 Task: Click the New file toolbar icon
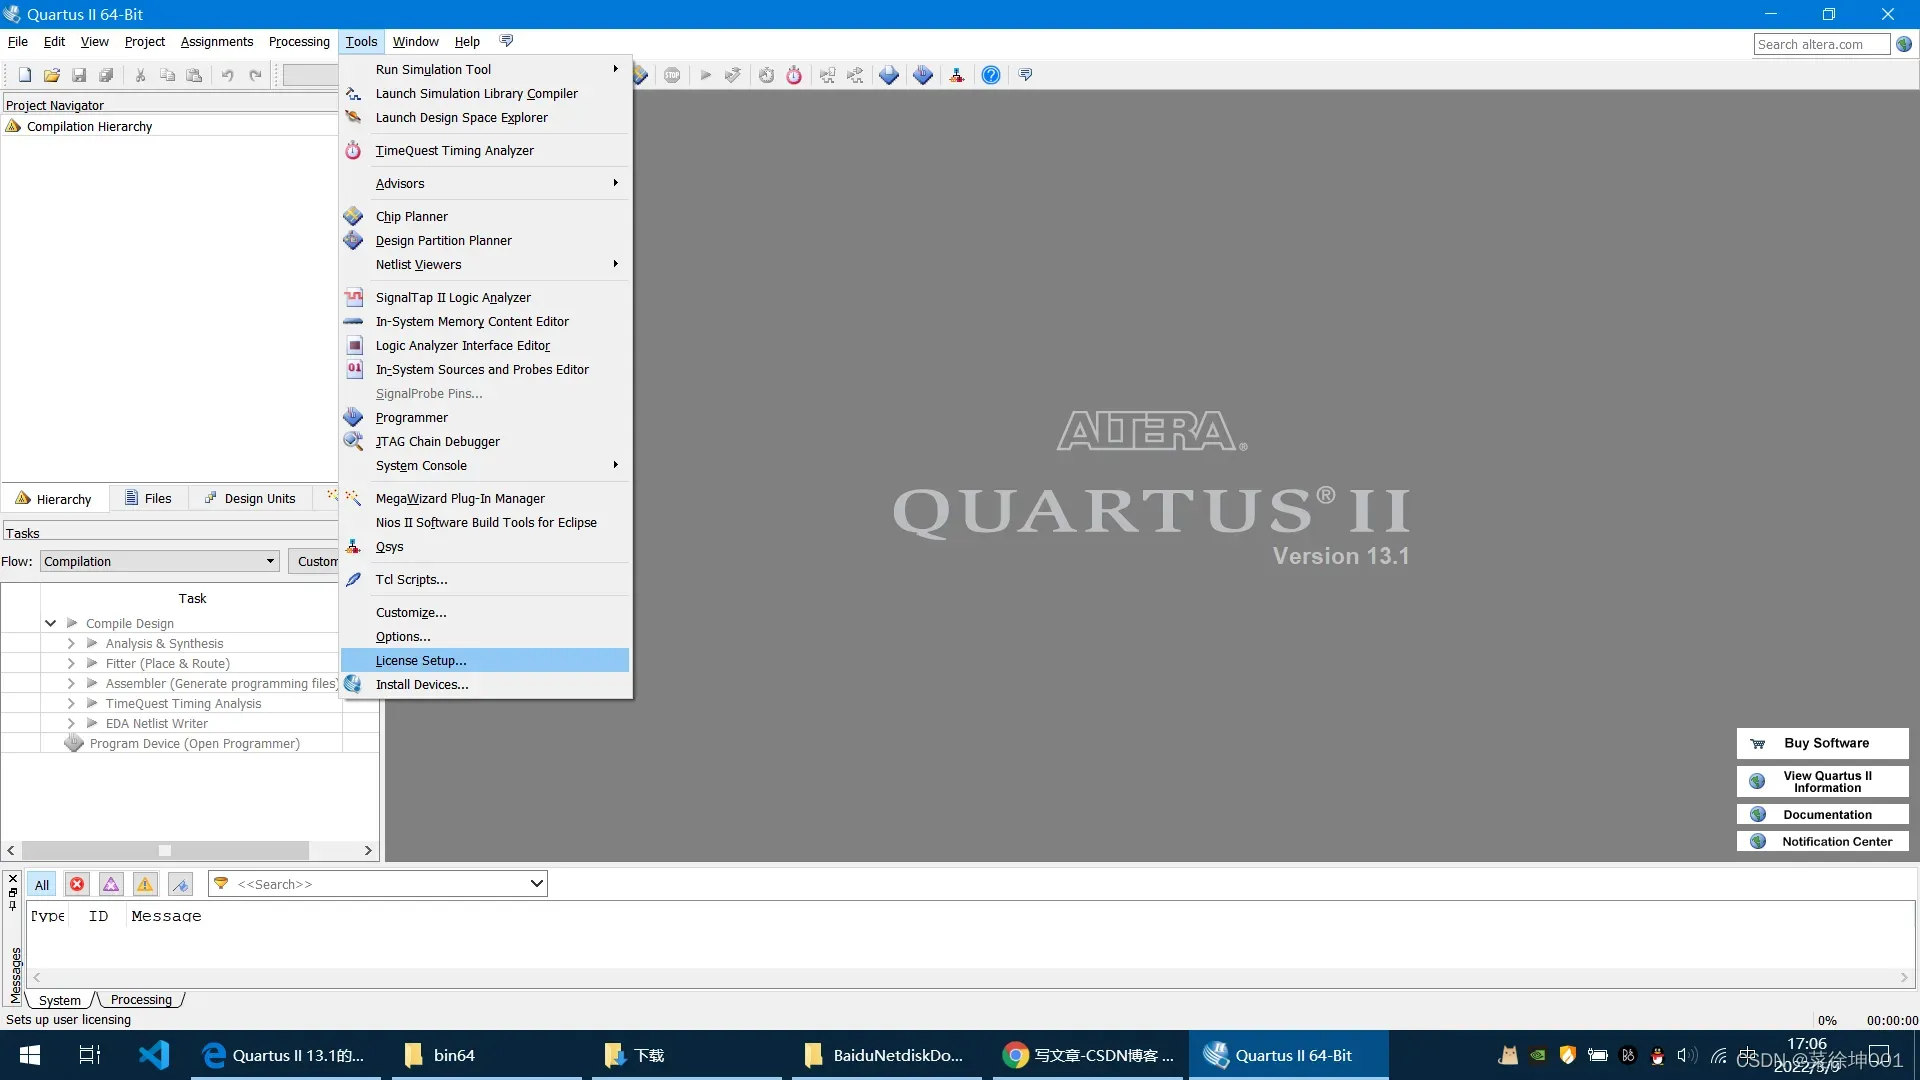click(25, 75)
